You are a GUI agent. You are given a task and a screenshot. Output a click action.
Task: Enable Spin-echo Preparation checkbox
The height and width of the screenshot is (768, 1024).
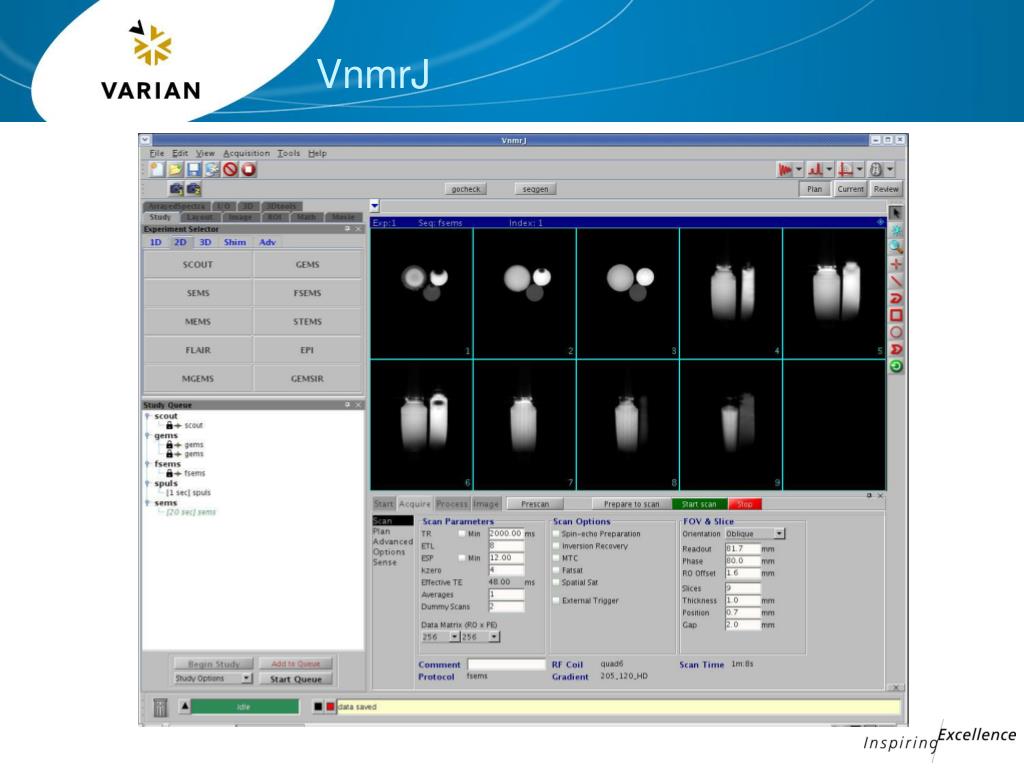coord(556,534)
